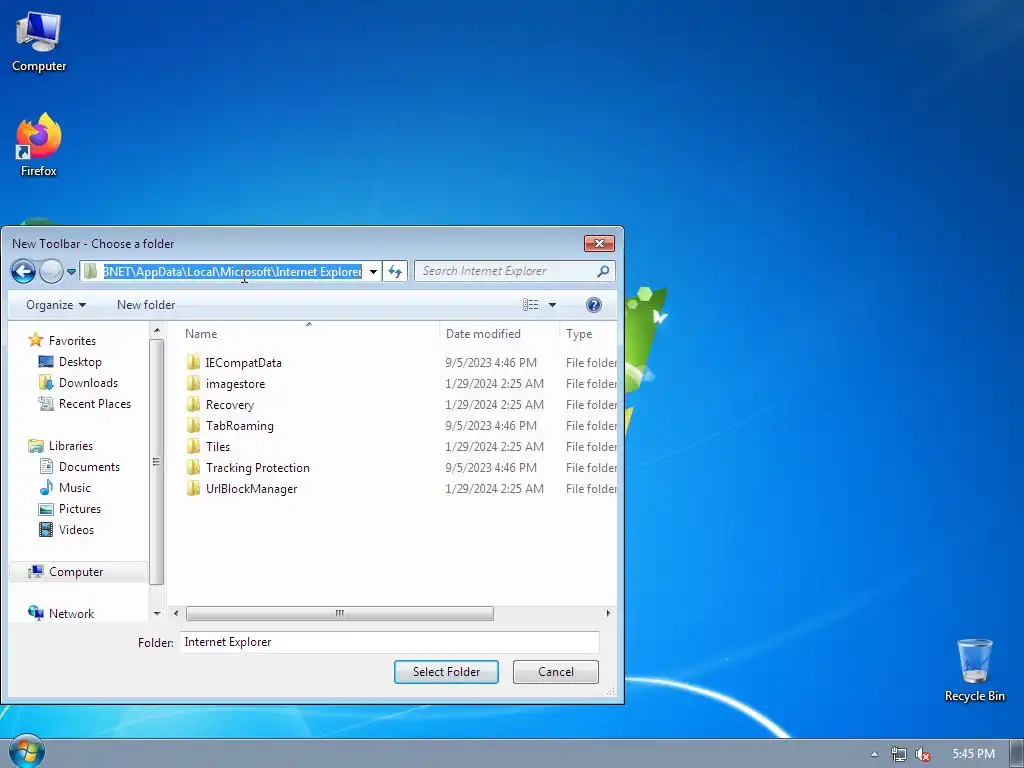Screen dimensions: 1024x768
Task: Sort by the Type column header
Action: [588, 334]
